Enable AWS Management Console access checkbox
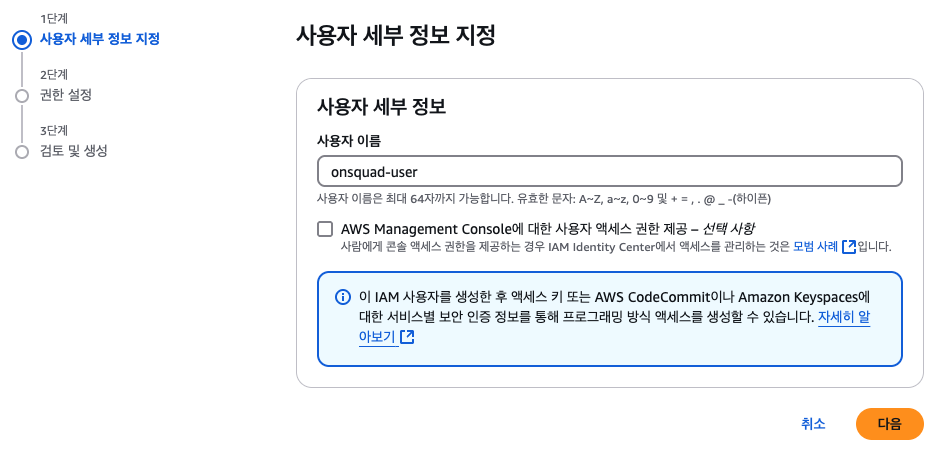Screen dimensions: 941x459 [x=325, y=229]
